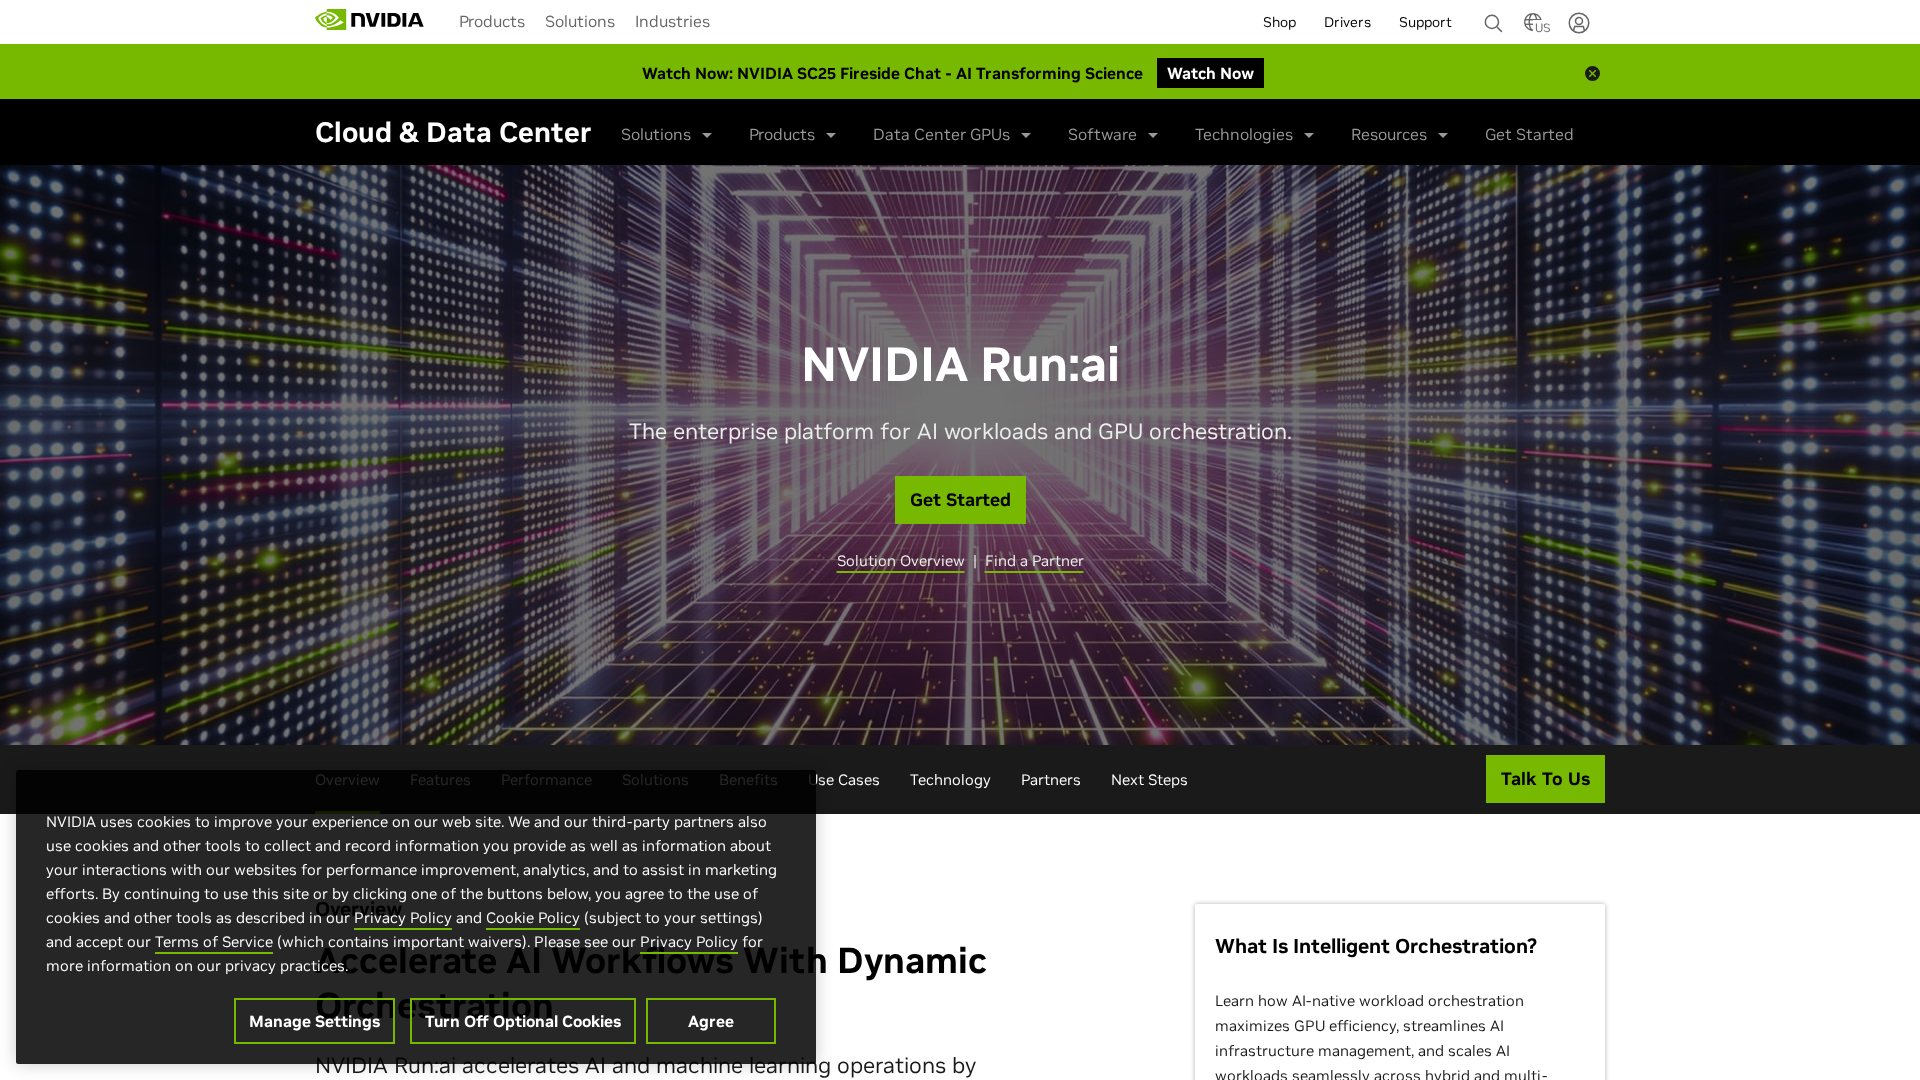The image size is (1920, 1080).
Task: Open the Solution Overview link
Action: click(900, 561)
